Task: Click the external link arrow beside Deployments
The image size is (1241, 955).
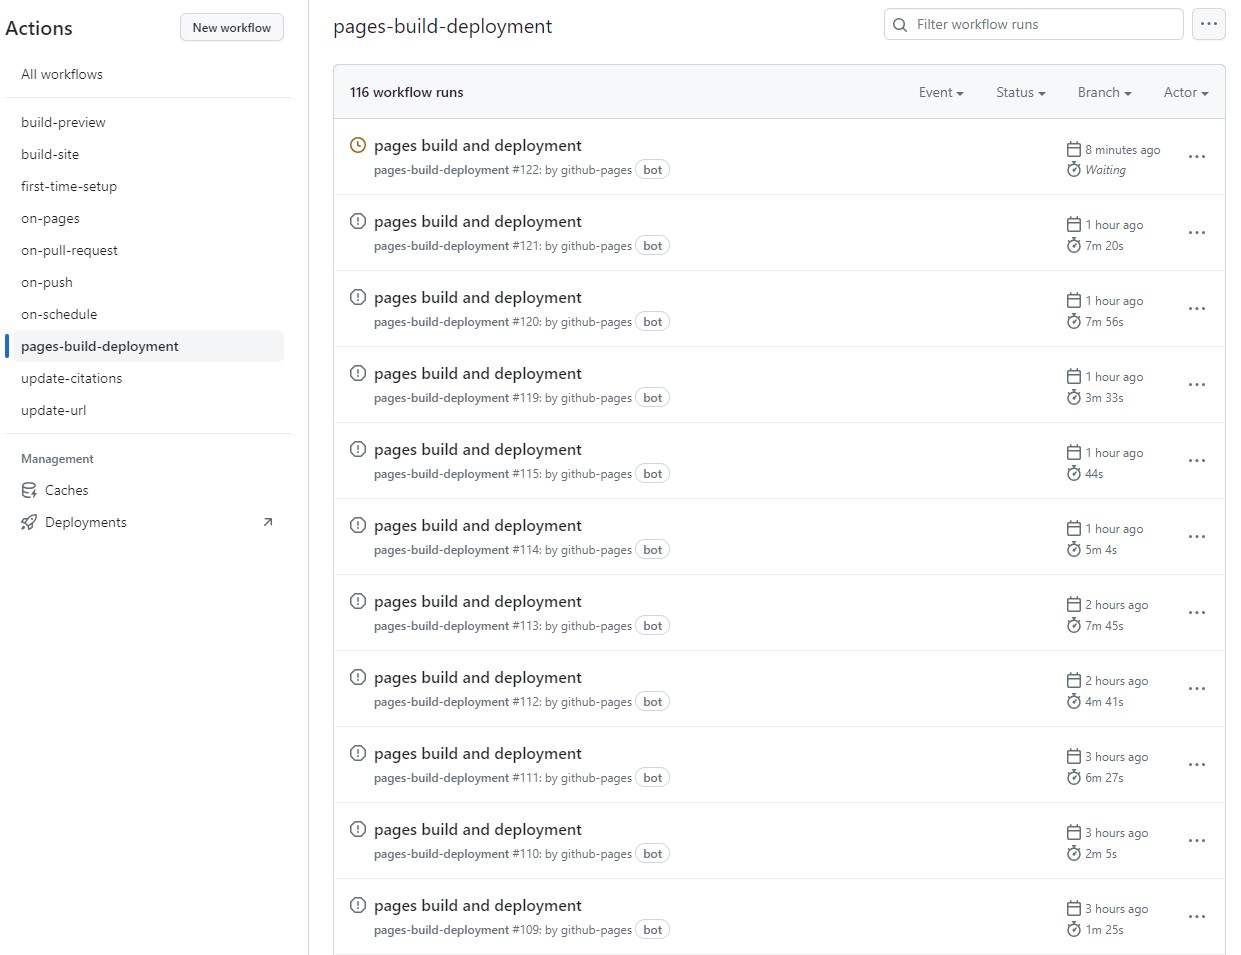Action: point(267,521)
